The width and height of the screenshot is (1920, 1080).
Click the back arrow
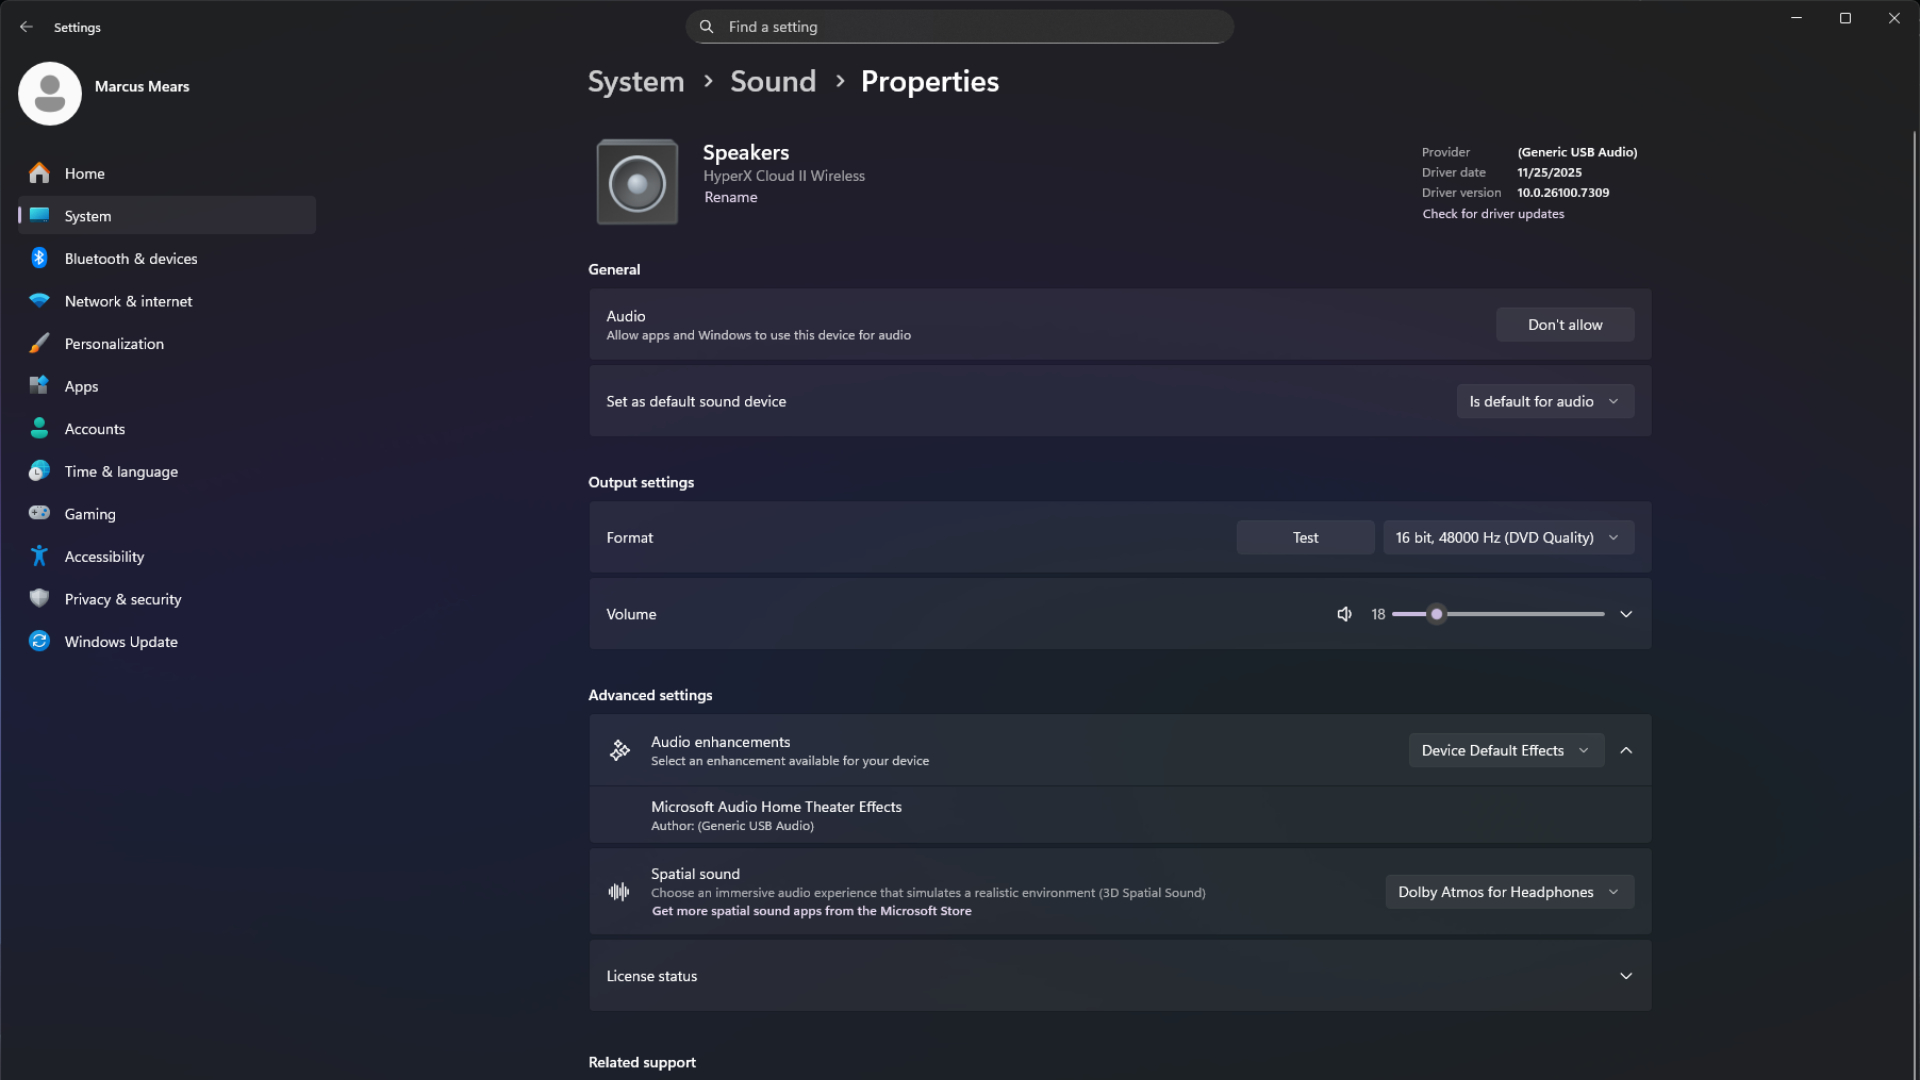[26, 27]
